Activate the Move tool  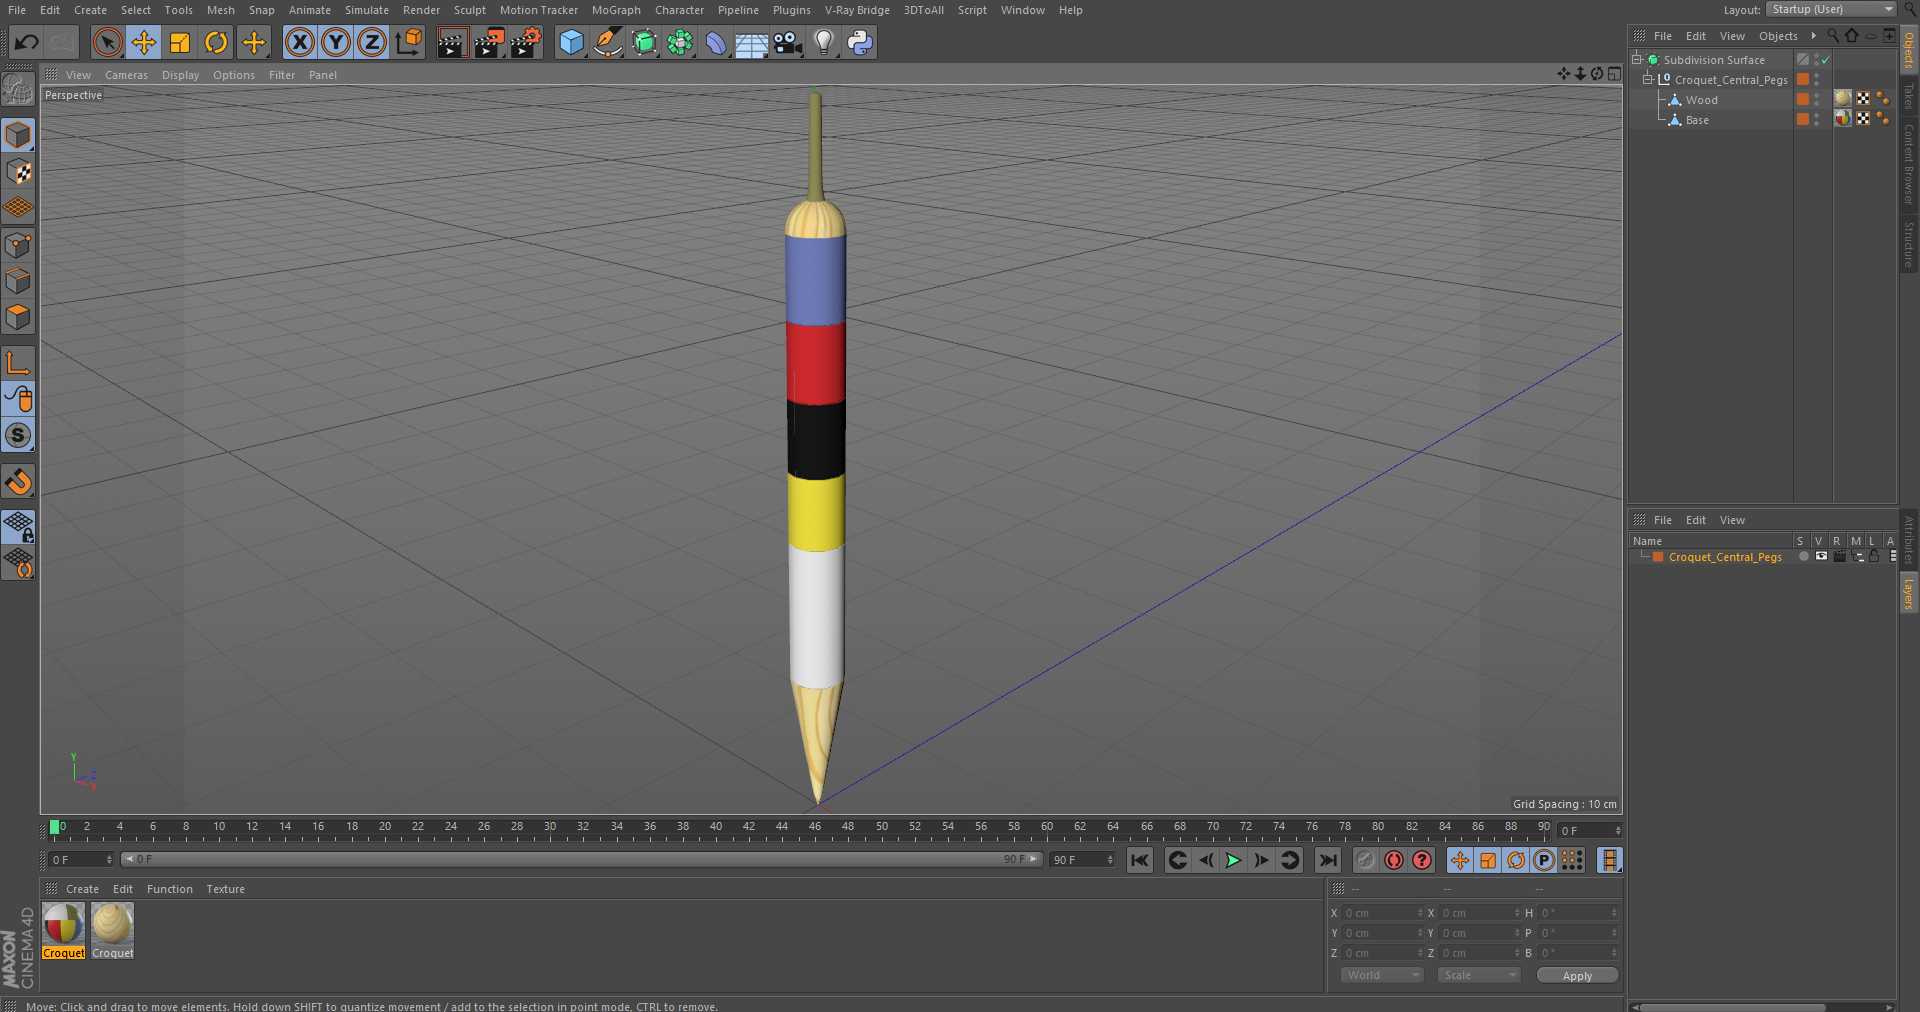click(144, 42)
